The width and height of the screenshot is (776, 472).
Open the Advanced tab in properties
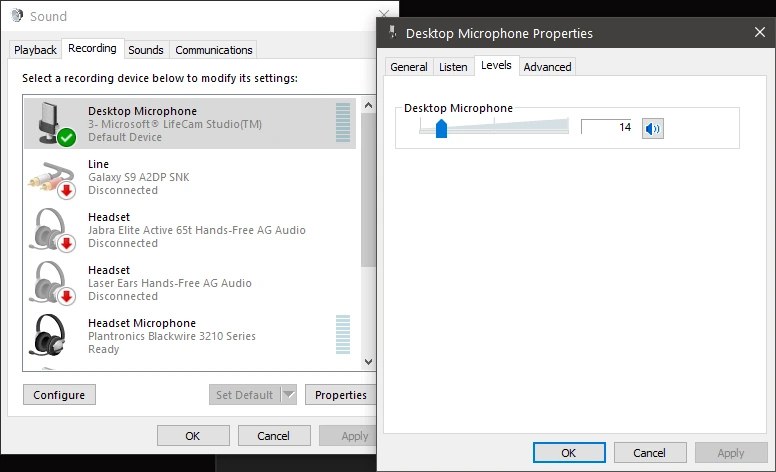point(547,67)
